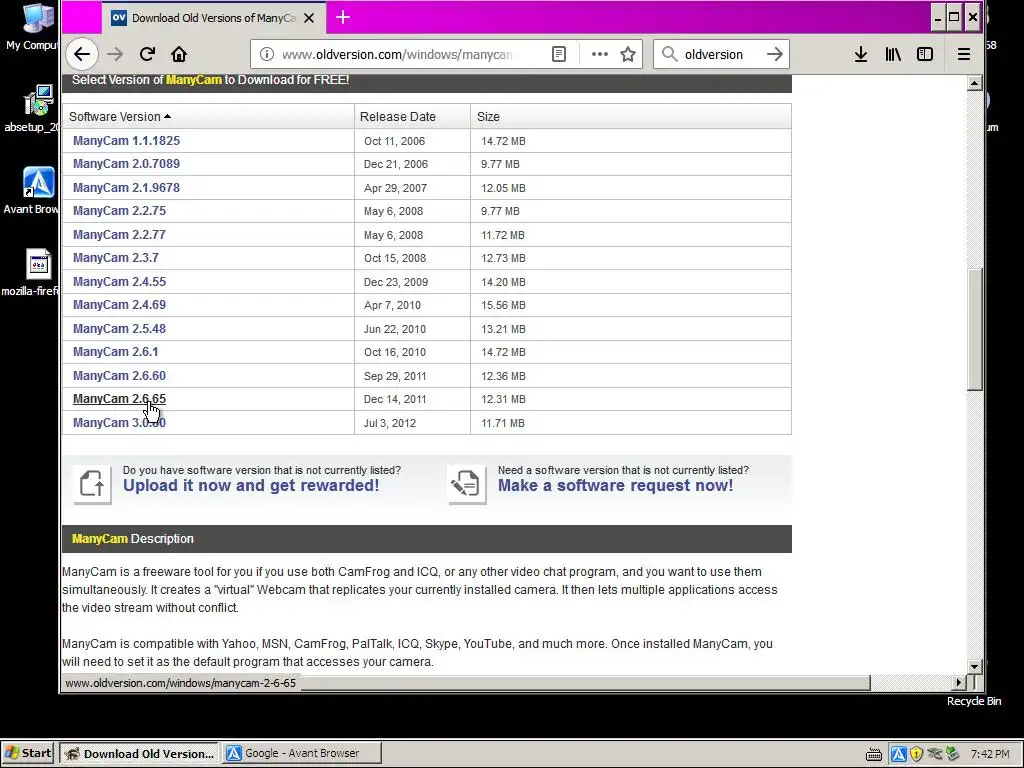Viewport: 1024px width, 768px height.
Task: Show the sidebars button
Action: point(925,54)
